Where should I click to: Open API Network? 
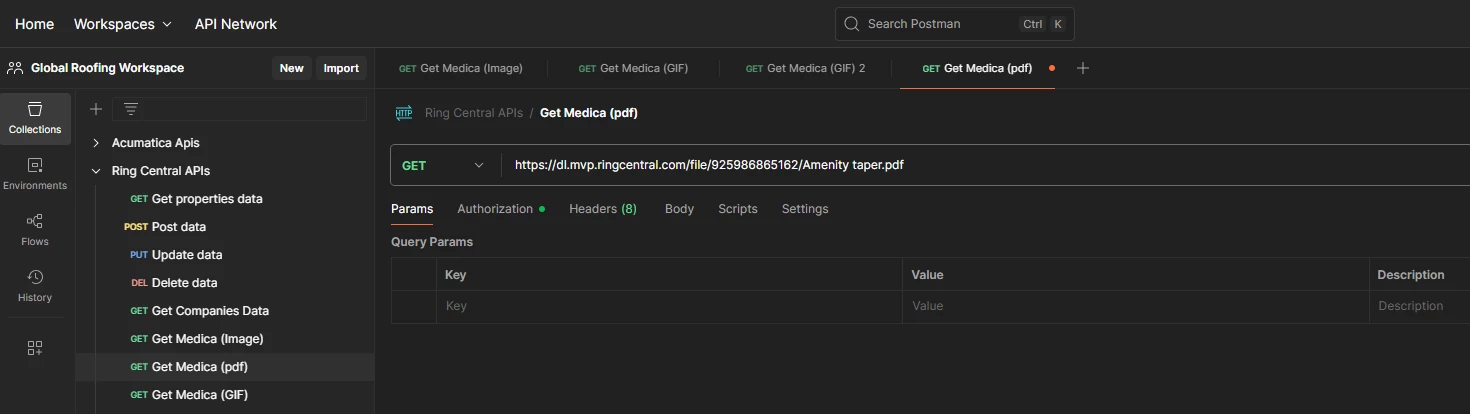236,24
